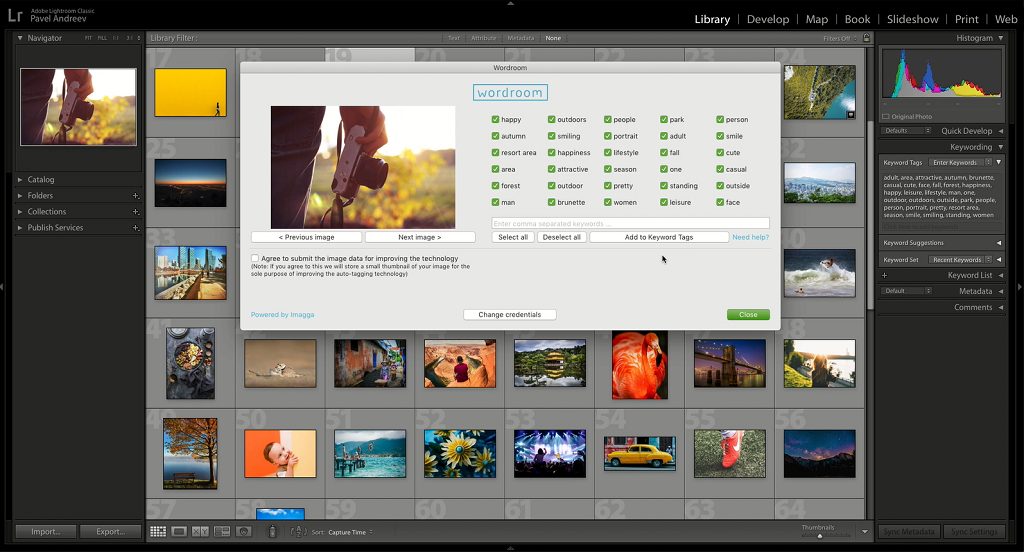Uncheck the 'happy' keyword checkbox
This screenshot has width=1024, height=552.
pos(496,120)
